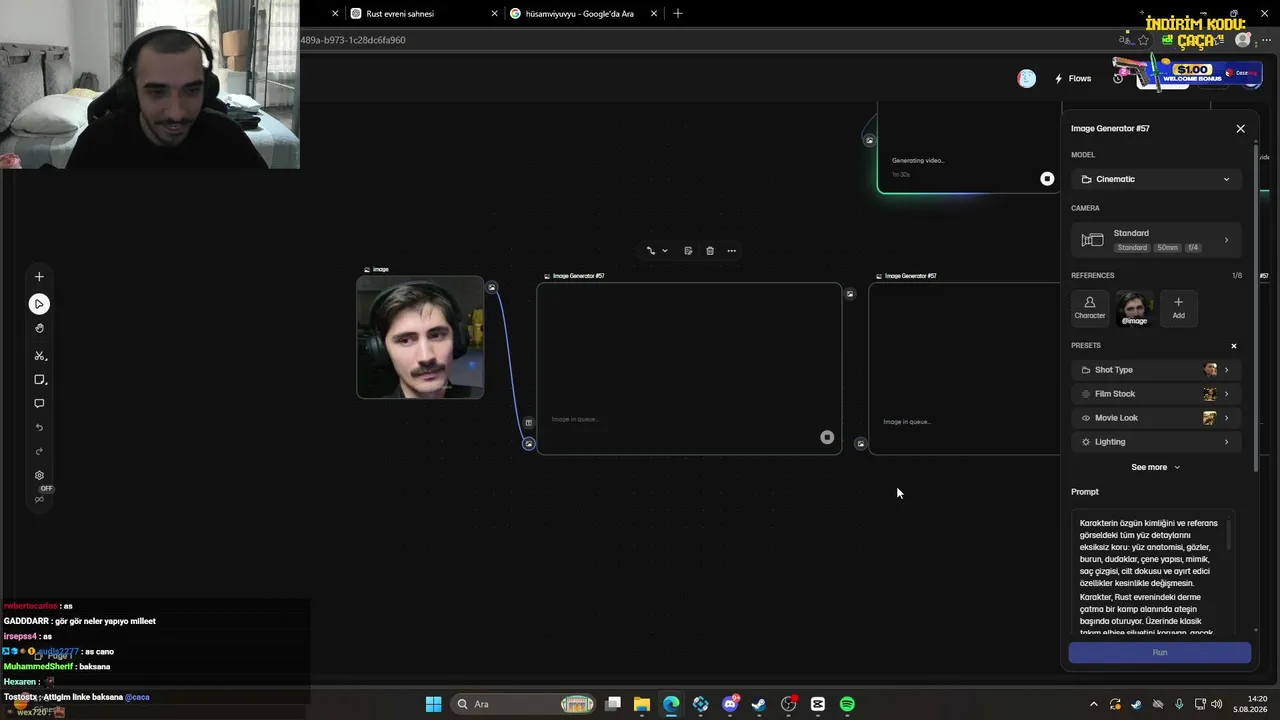Stop the first Image Generator #57 queue
The image size is (1280, 720).
pos(827,437)
